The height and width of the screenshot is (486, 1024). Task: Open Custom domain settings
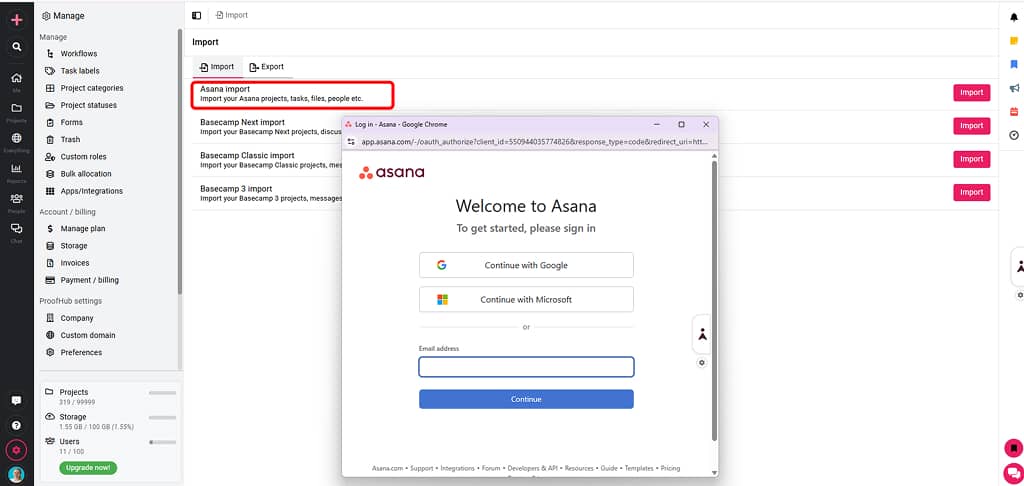88,335
